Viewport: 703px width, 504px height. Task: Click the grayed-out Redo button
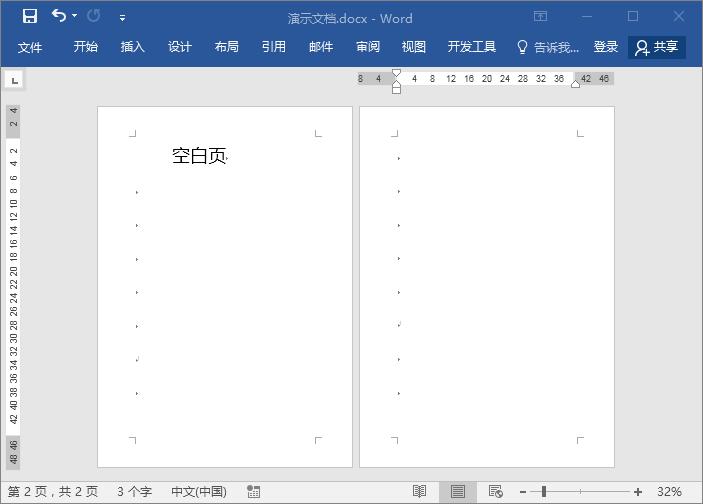click(x=94, y=16)
